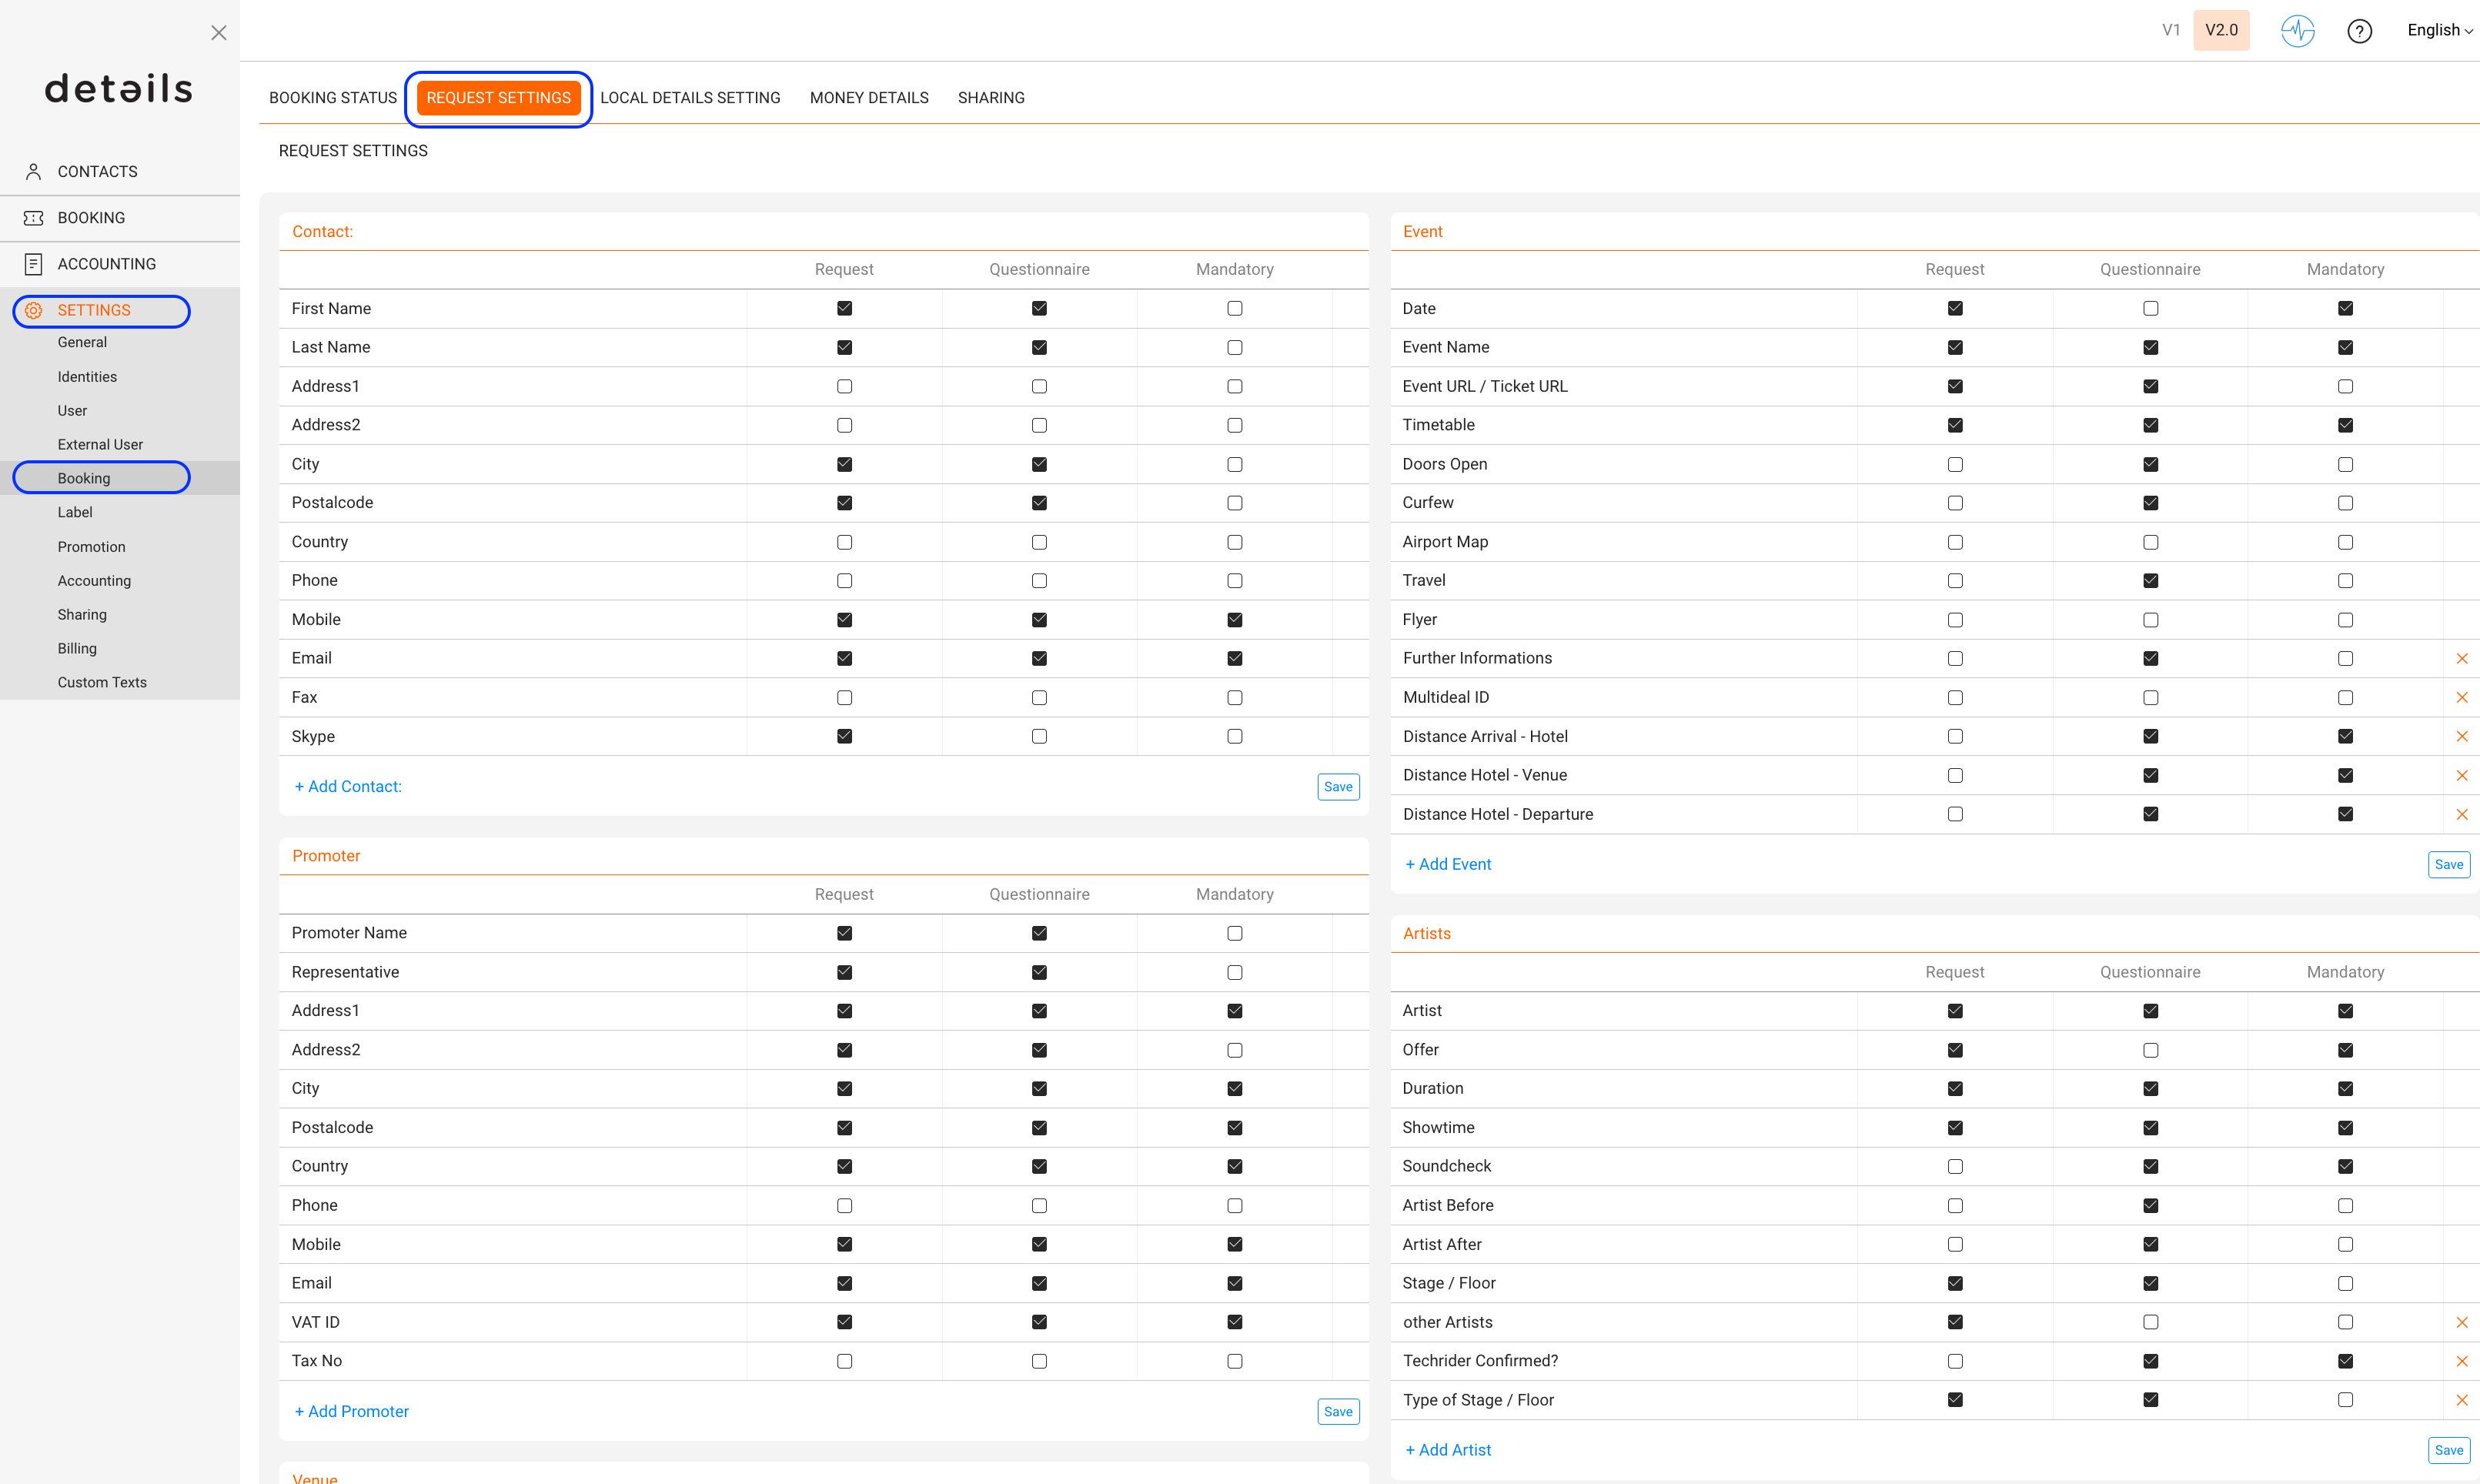Click the + Add Promoter link

(x=351, y=1412)
